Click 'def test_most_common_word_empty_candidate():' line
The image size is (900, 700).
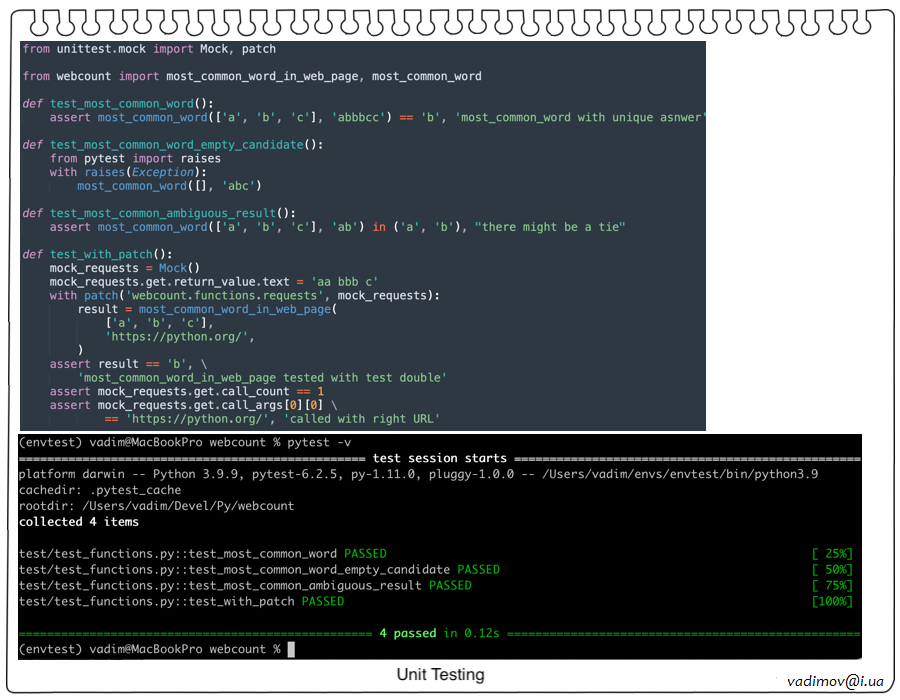(173, 145)
